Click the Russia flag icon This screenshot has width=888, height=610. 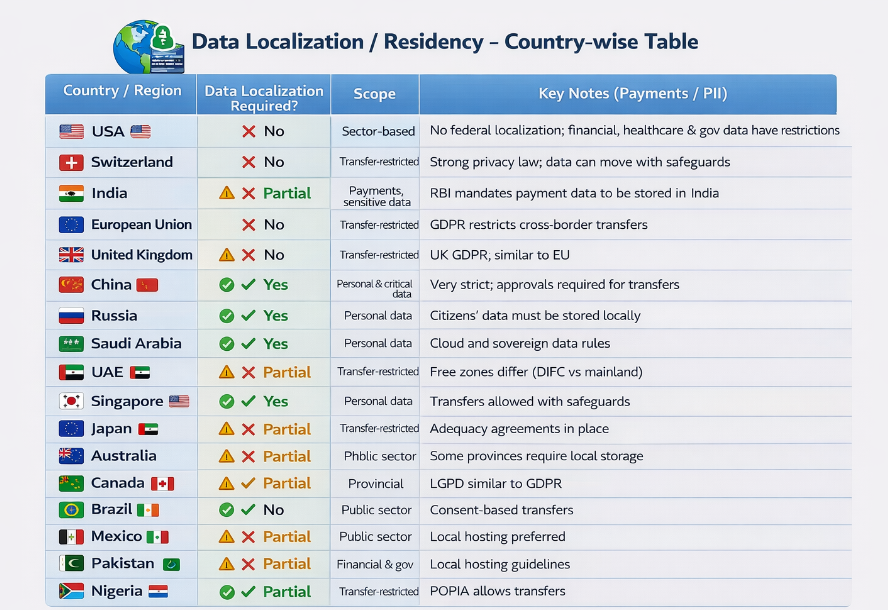click(71, 316)
